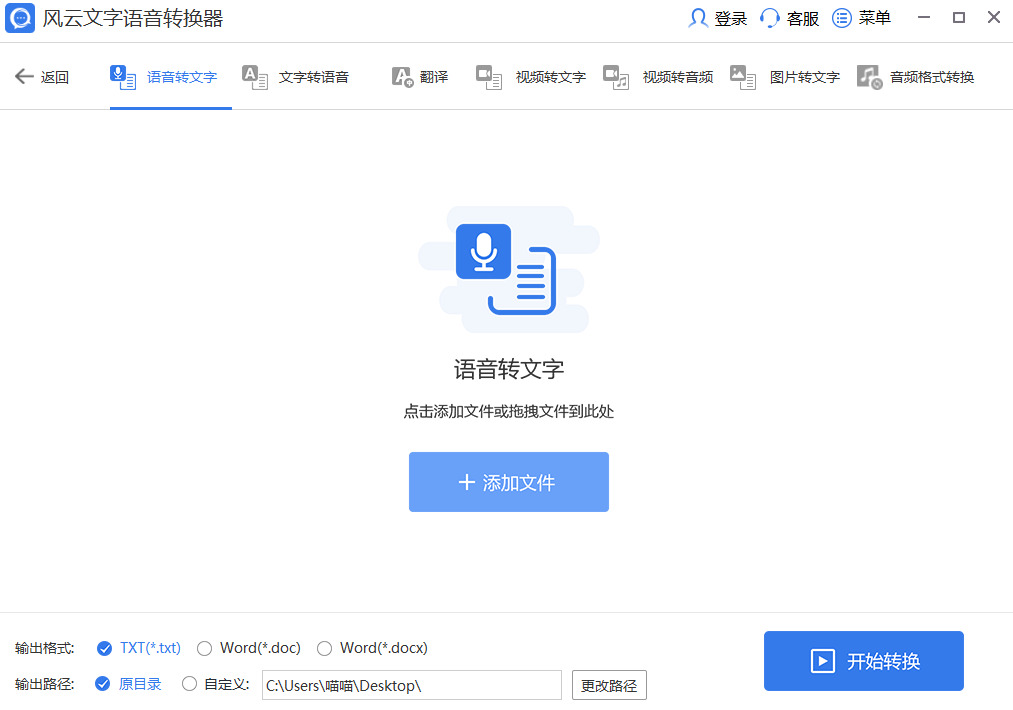Click the 视频转音频 conversion icon

coord(615,76)
